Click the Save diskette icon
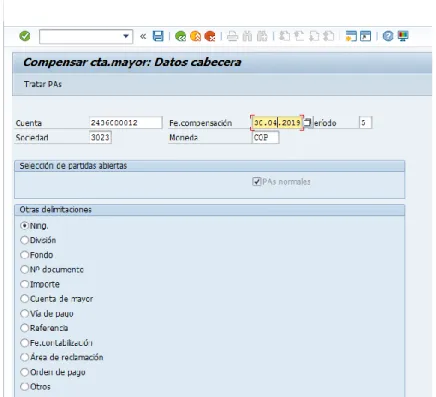This screenshot has width=436, height=397. click(x=158, y=36)
